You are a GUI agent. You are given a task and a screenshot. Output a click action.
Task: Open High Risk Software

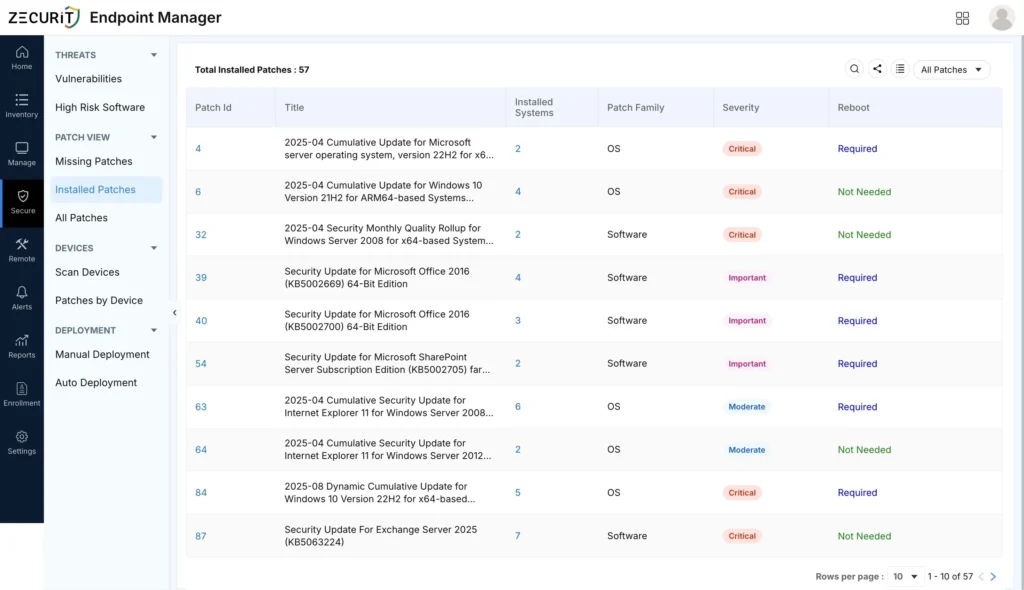point(100,107)
